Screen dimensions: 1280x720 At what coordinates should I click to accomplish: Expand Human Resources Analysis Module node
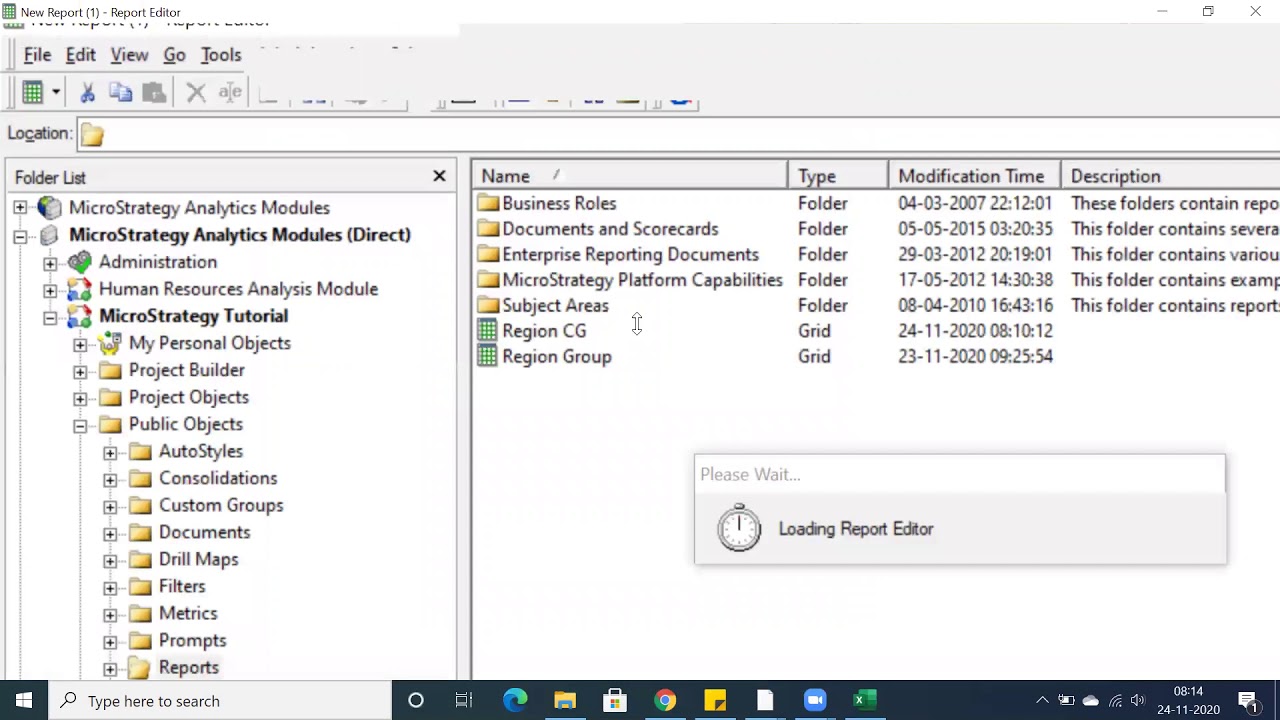pyautogui.click(x=50, y=290)
